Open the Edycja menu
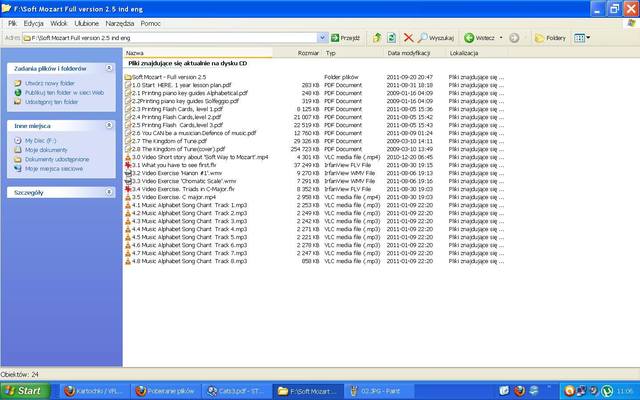 coord(33,24)
